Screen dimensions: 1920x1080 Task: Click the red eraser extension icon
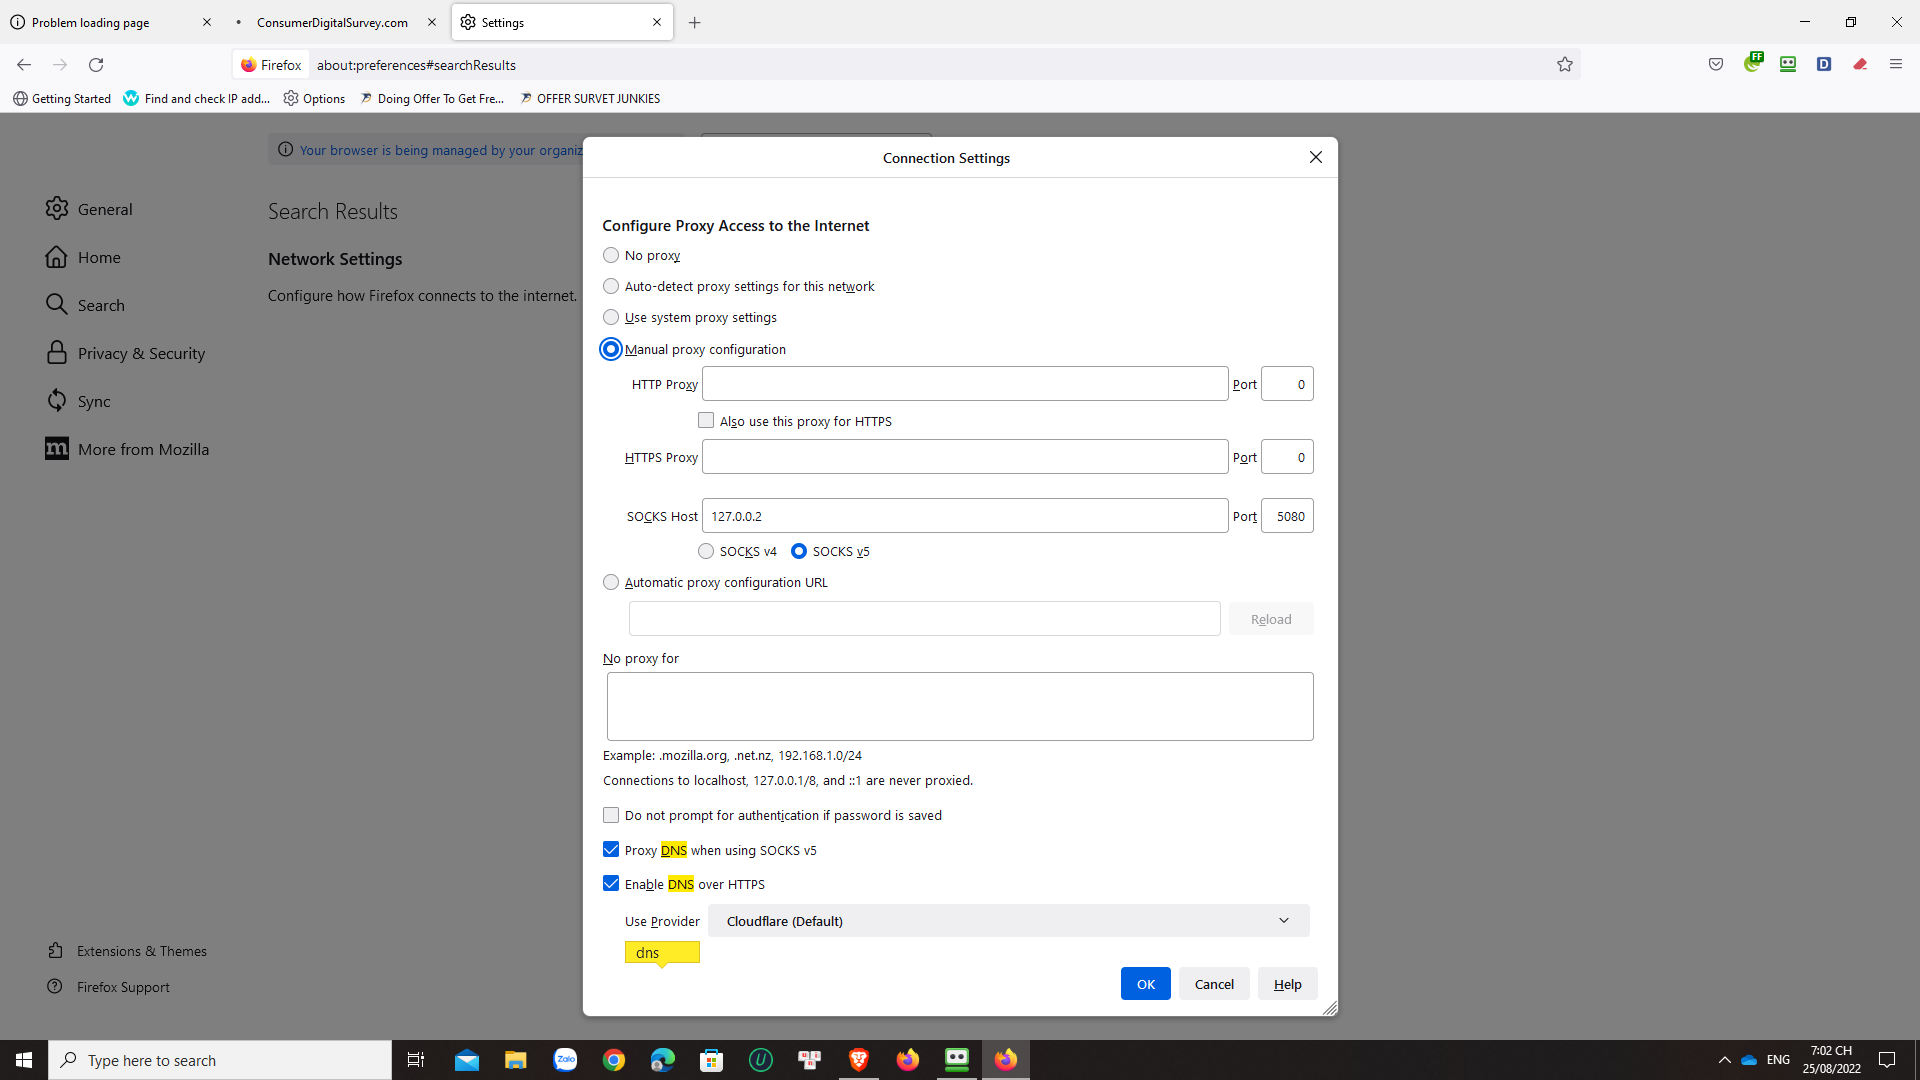coord(1860,65)
